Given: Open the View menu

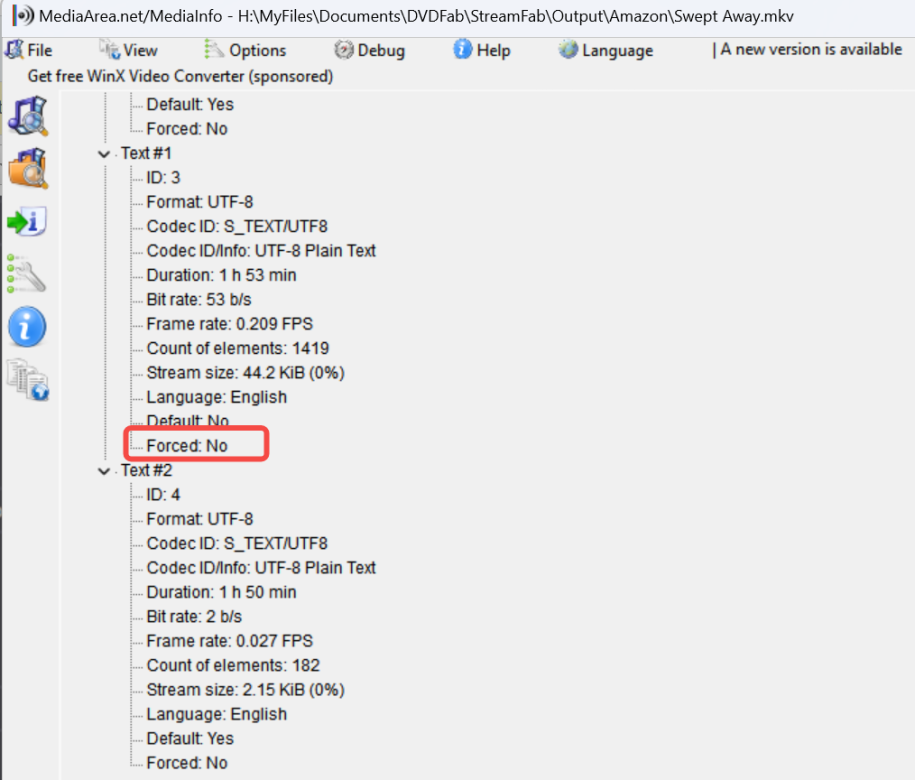Looking at the screenshot, I should [x=128, y=50].
